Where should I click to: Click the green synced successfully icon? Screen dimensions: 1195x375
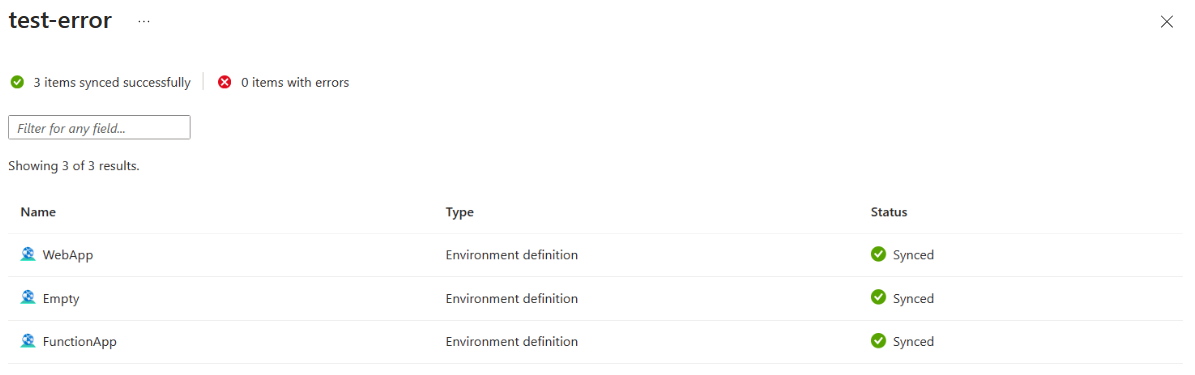tap(17, 82)
